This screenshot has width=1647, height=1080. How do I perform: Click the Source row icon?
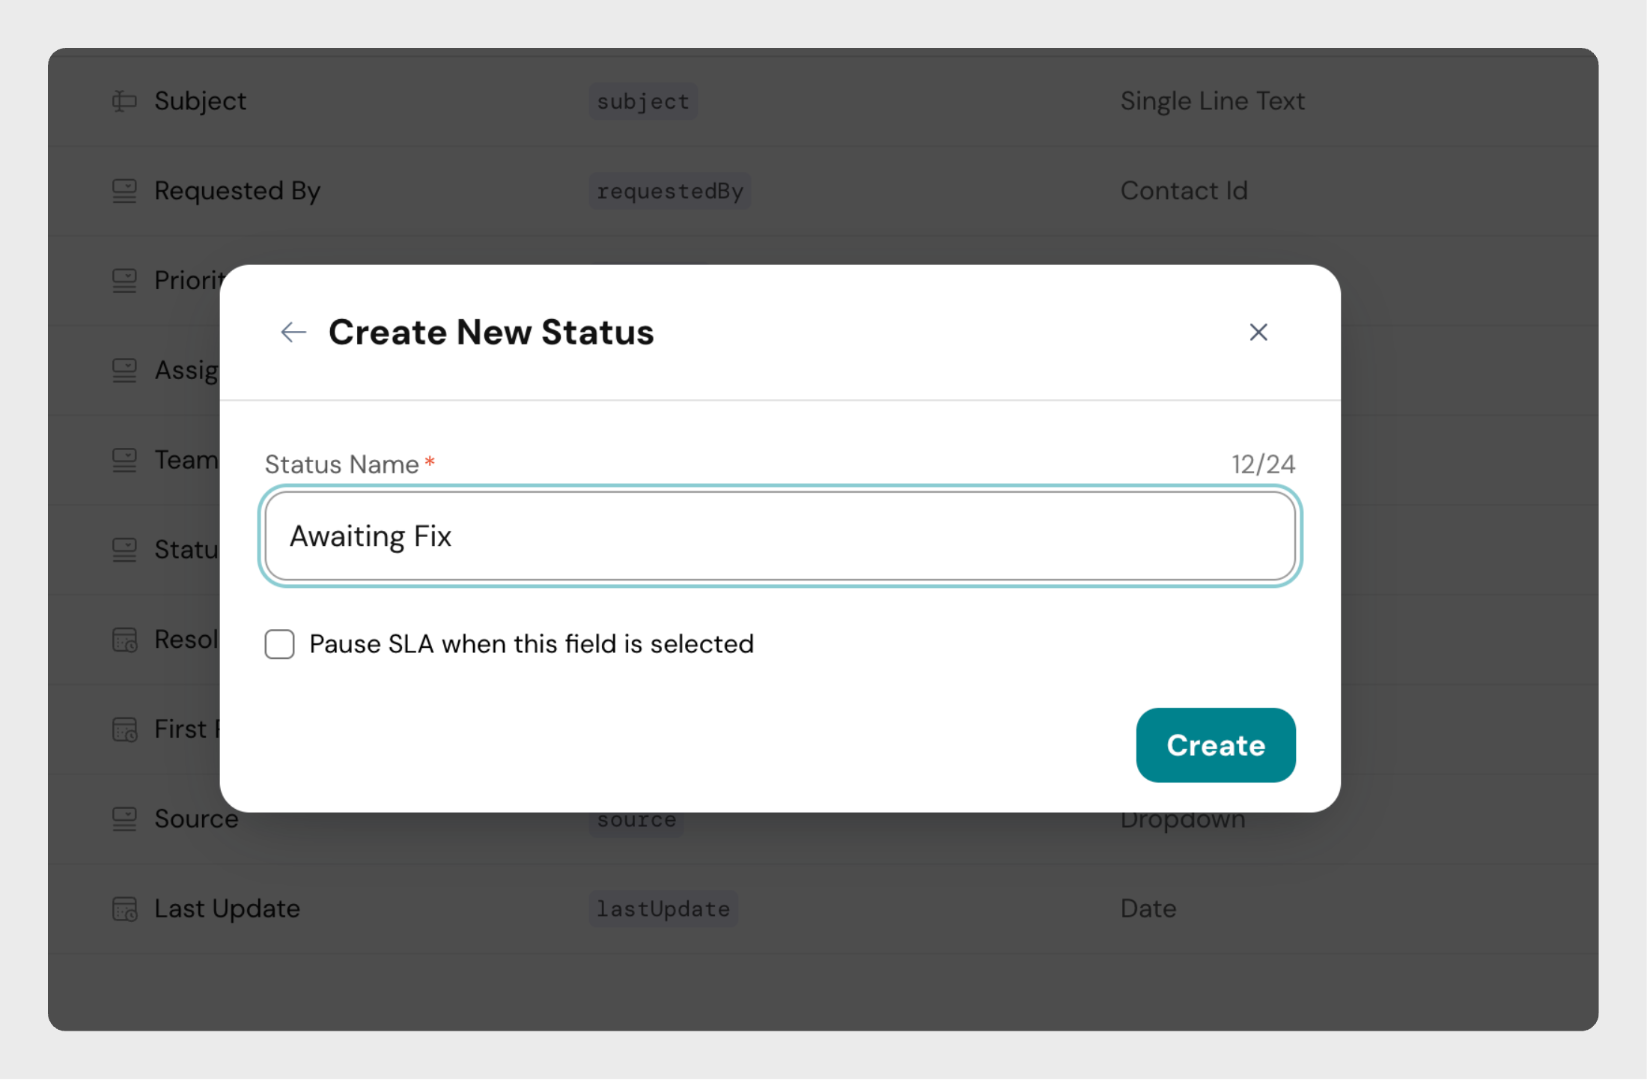(x=124, y=819)
